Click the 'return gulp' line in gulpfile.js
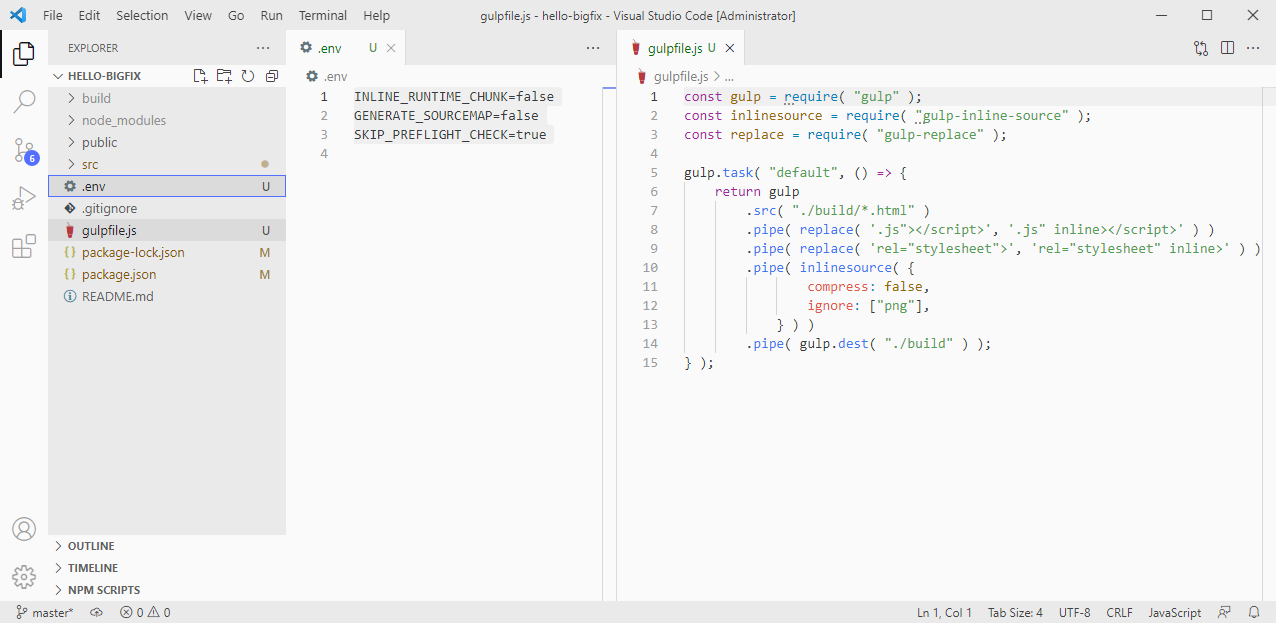This screenshot has width=1276, height=623. coord(757,191)
